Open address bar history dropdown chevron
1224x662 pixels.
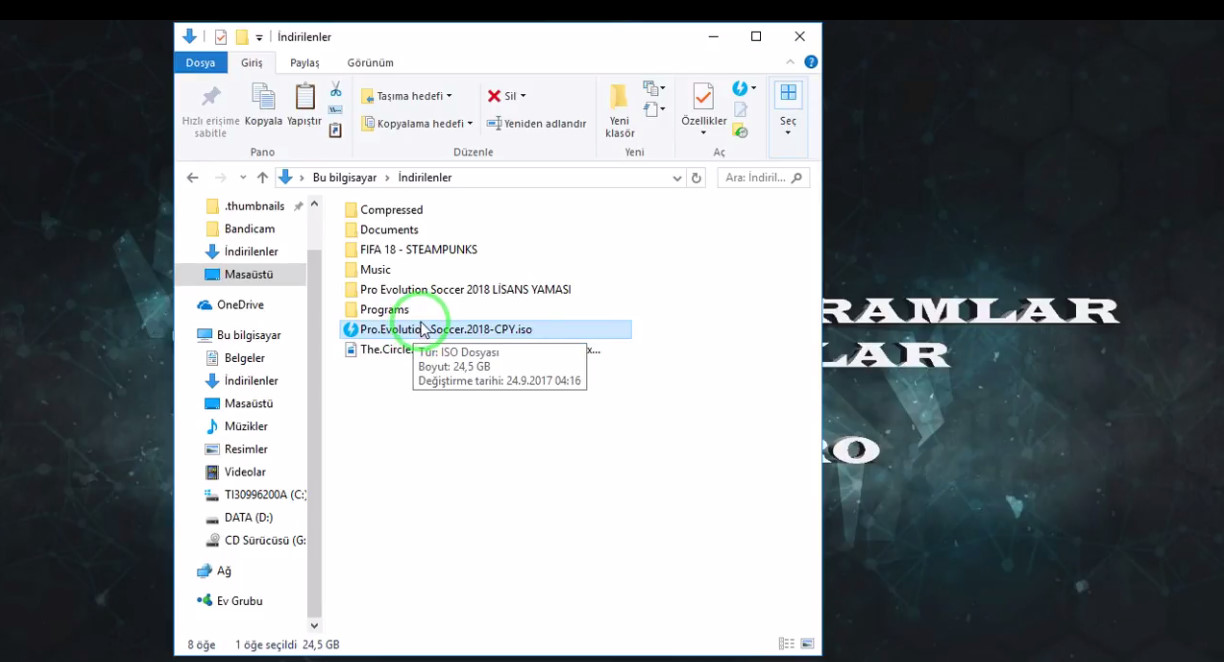pos(677,178)
